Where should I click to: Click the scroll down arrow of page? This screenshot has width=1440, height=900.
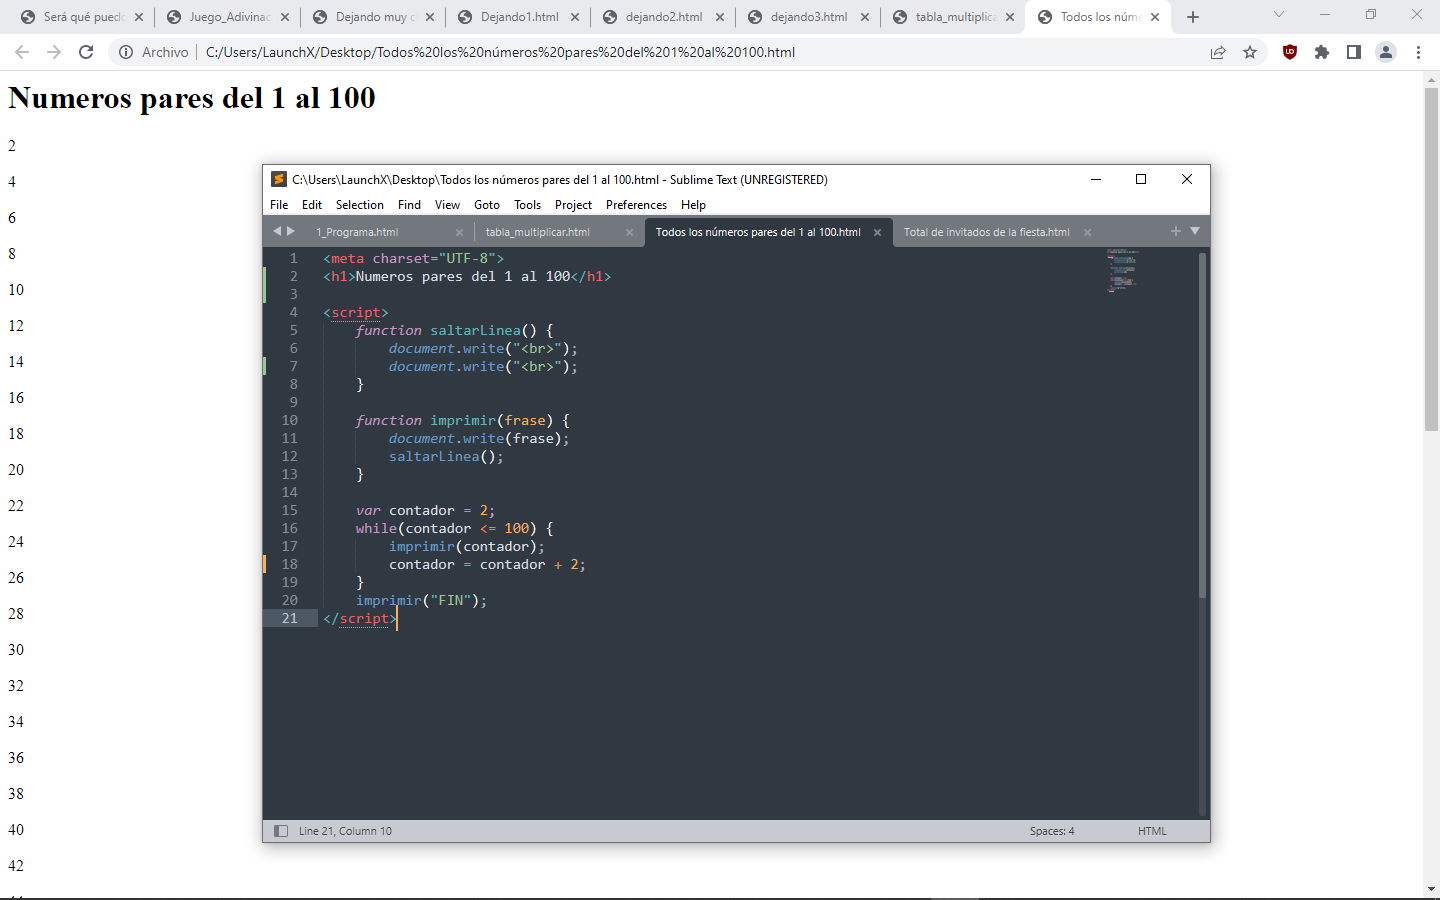click(x=1431, y=889)
